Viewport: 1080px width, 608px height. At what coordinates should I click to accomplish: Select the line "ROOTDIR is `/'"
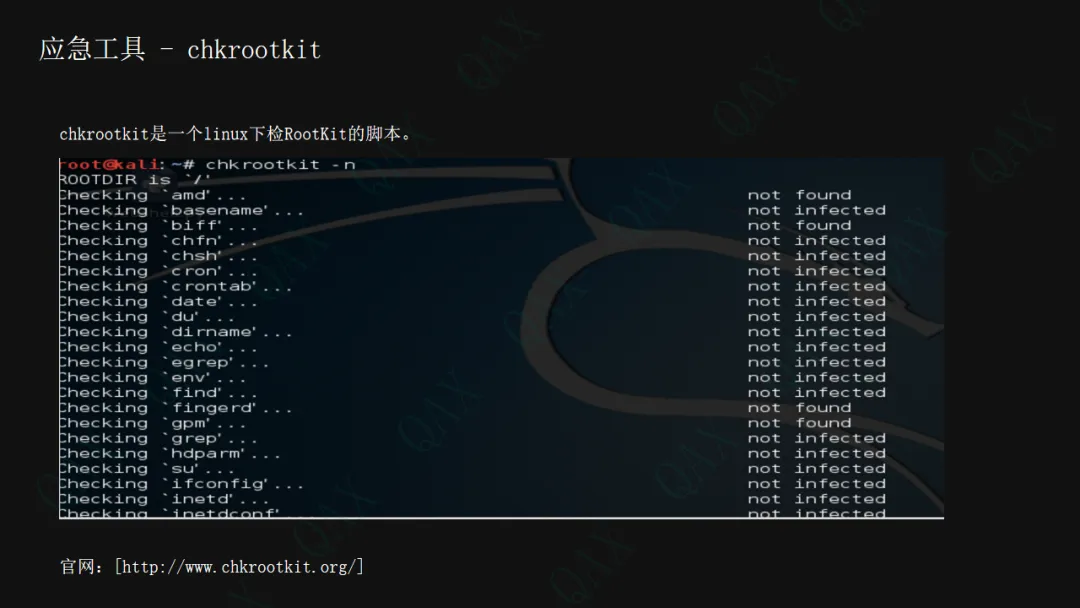[135, 180]
